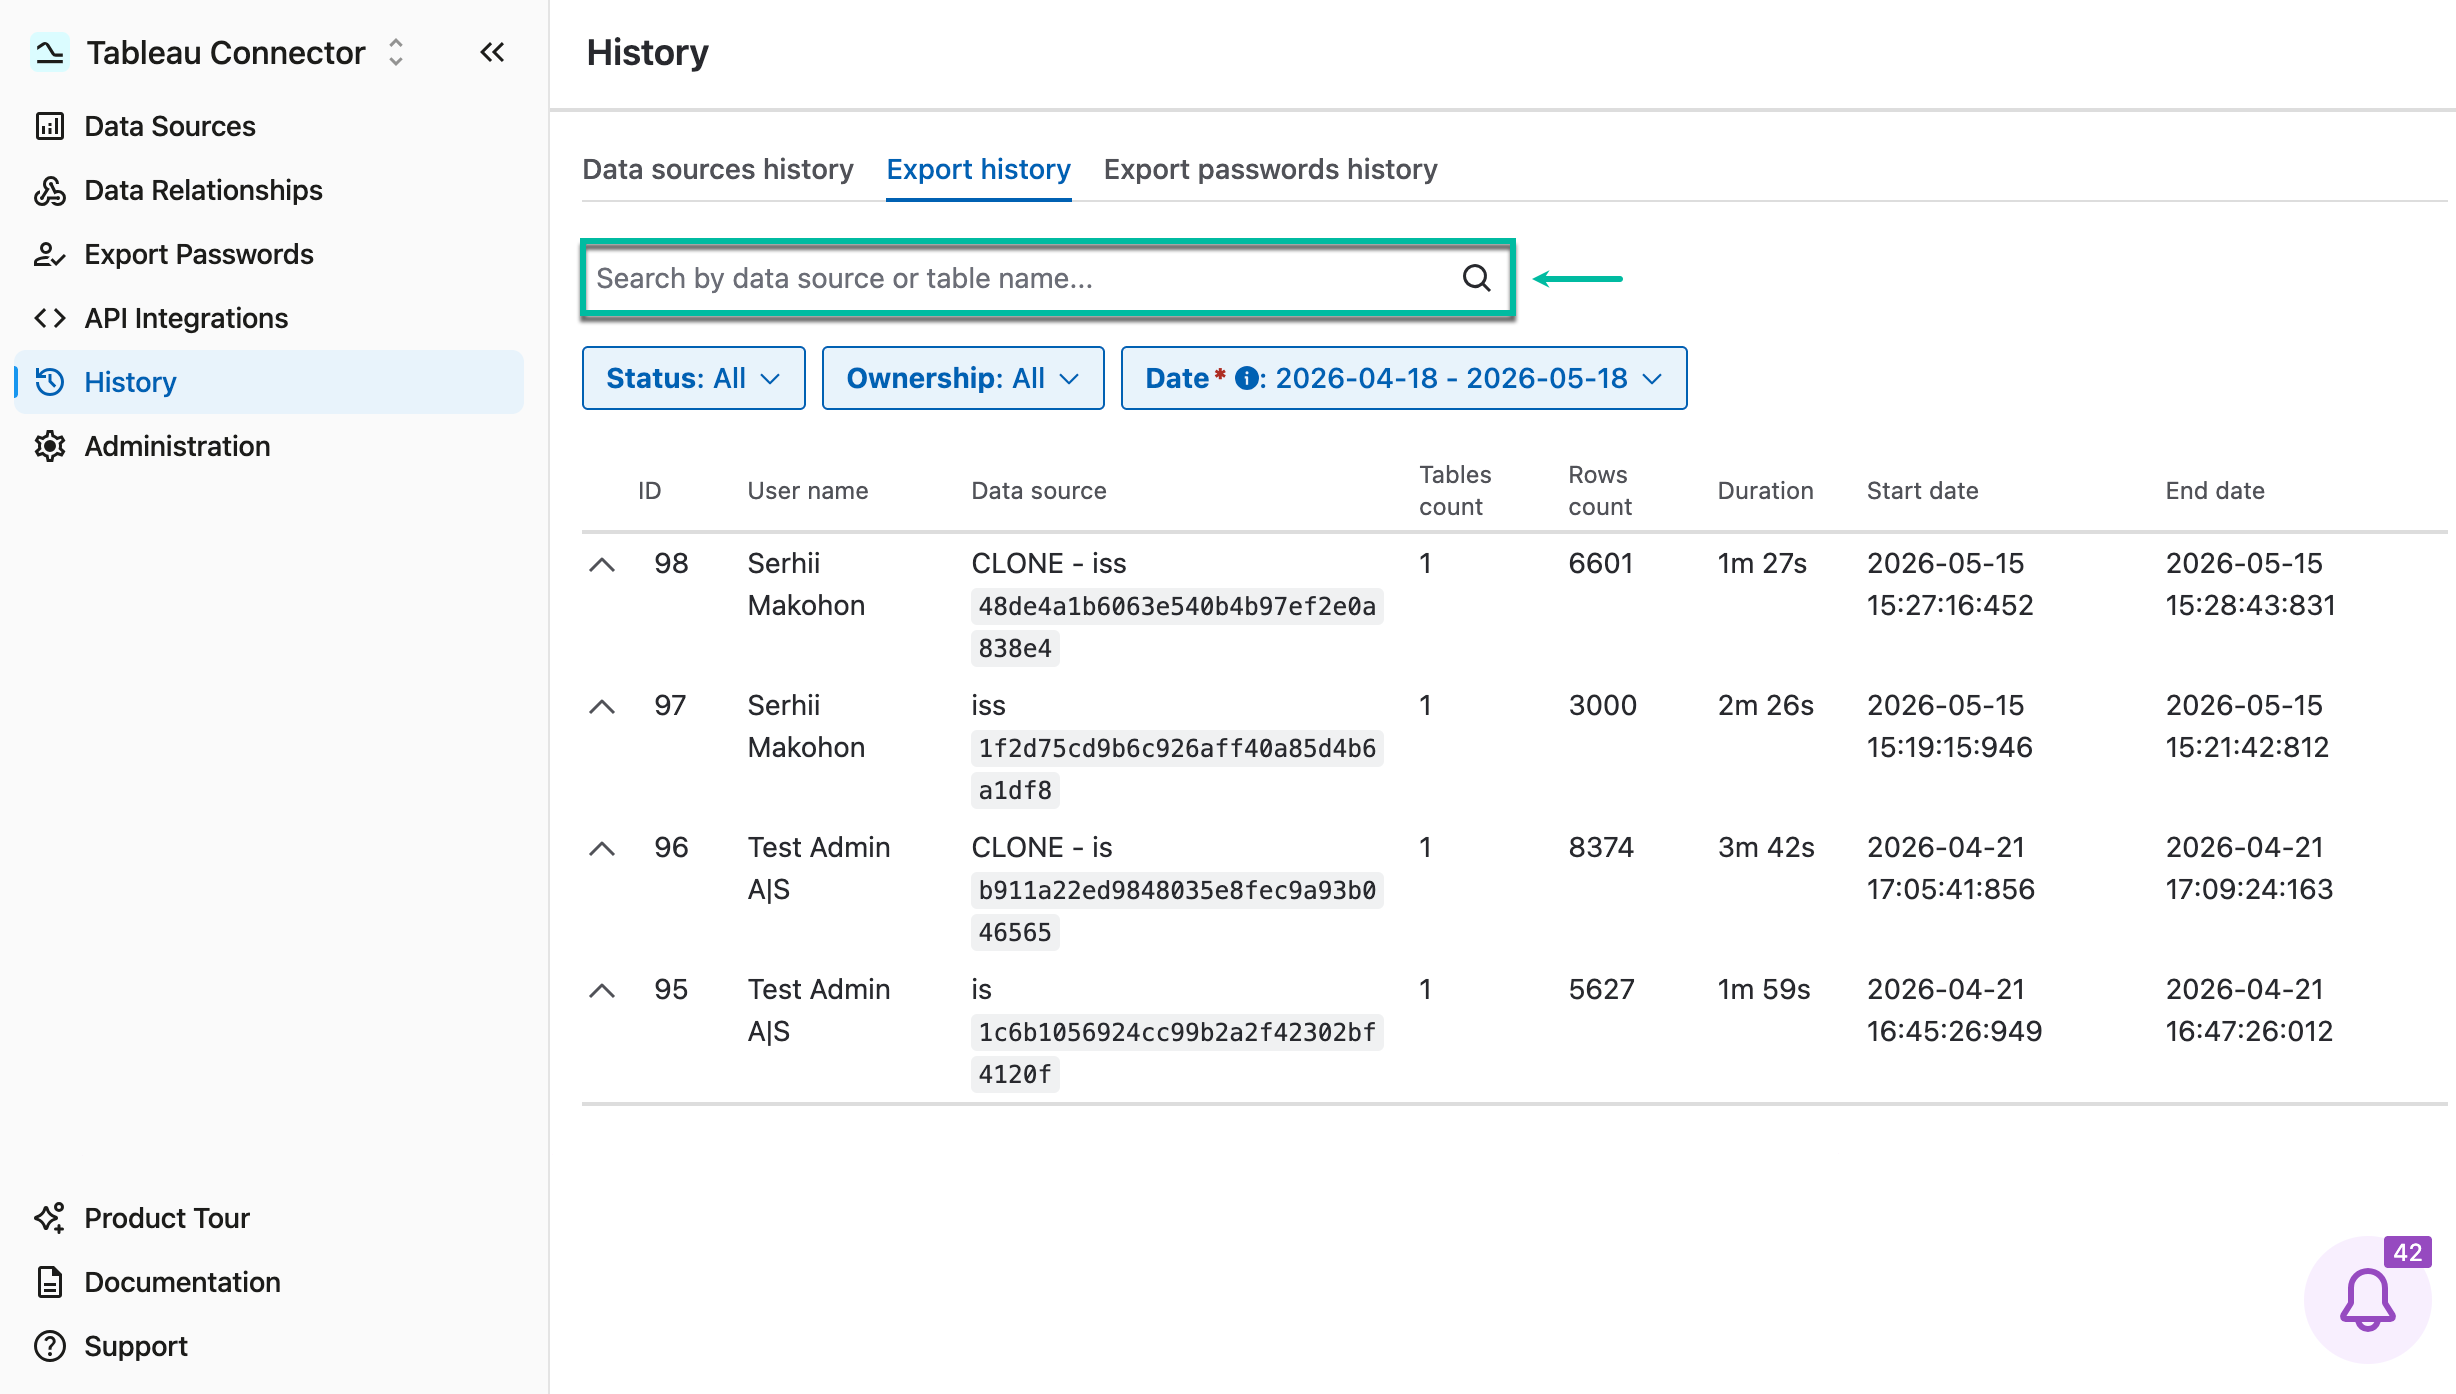Select the Export history tab

pyautogui.click(x=978, y=169)
